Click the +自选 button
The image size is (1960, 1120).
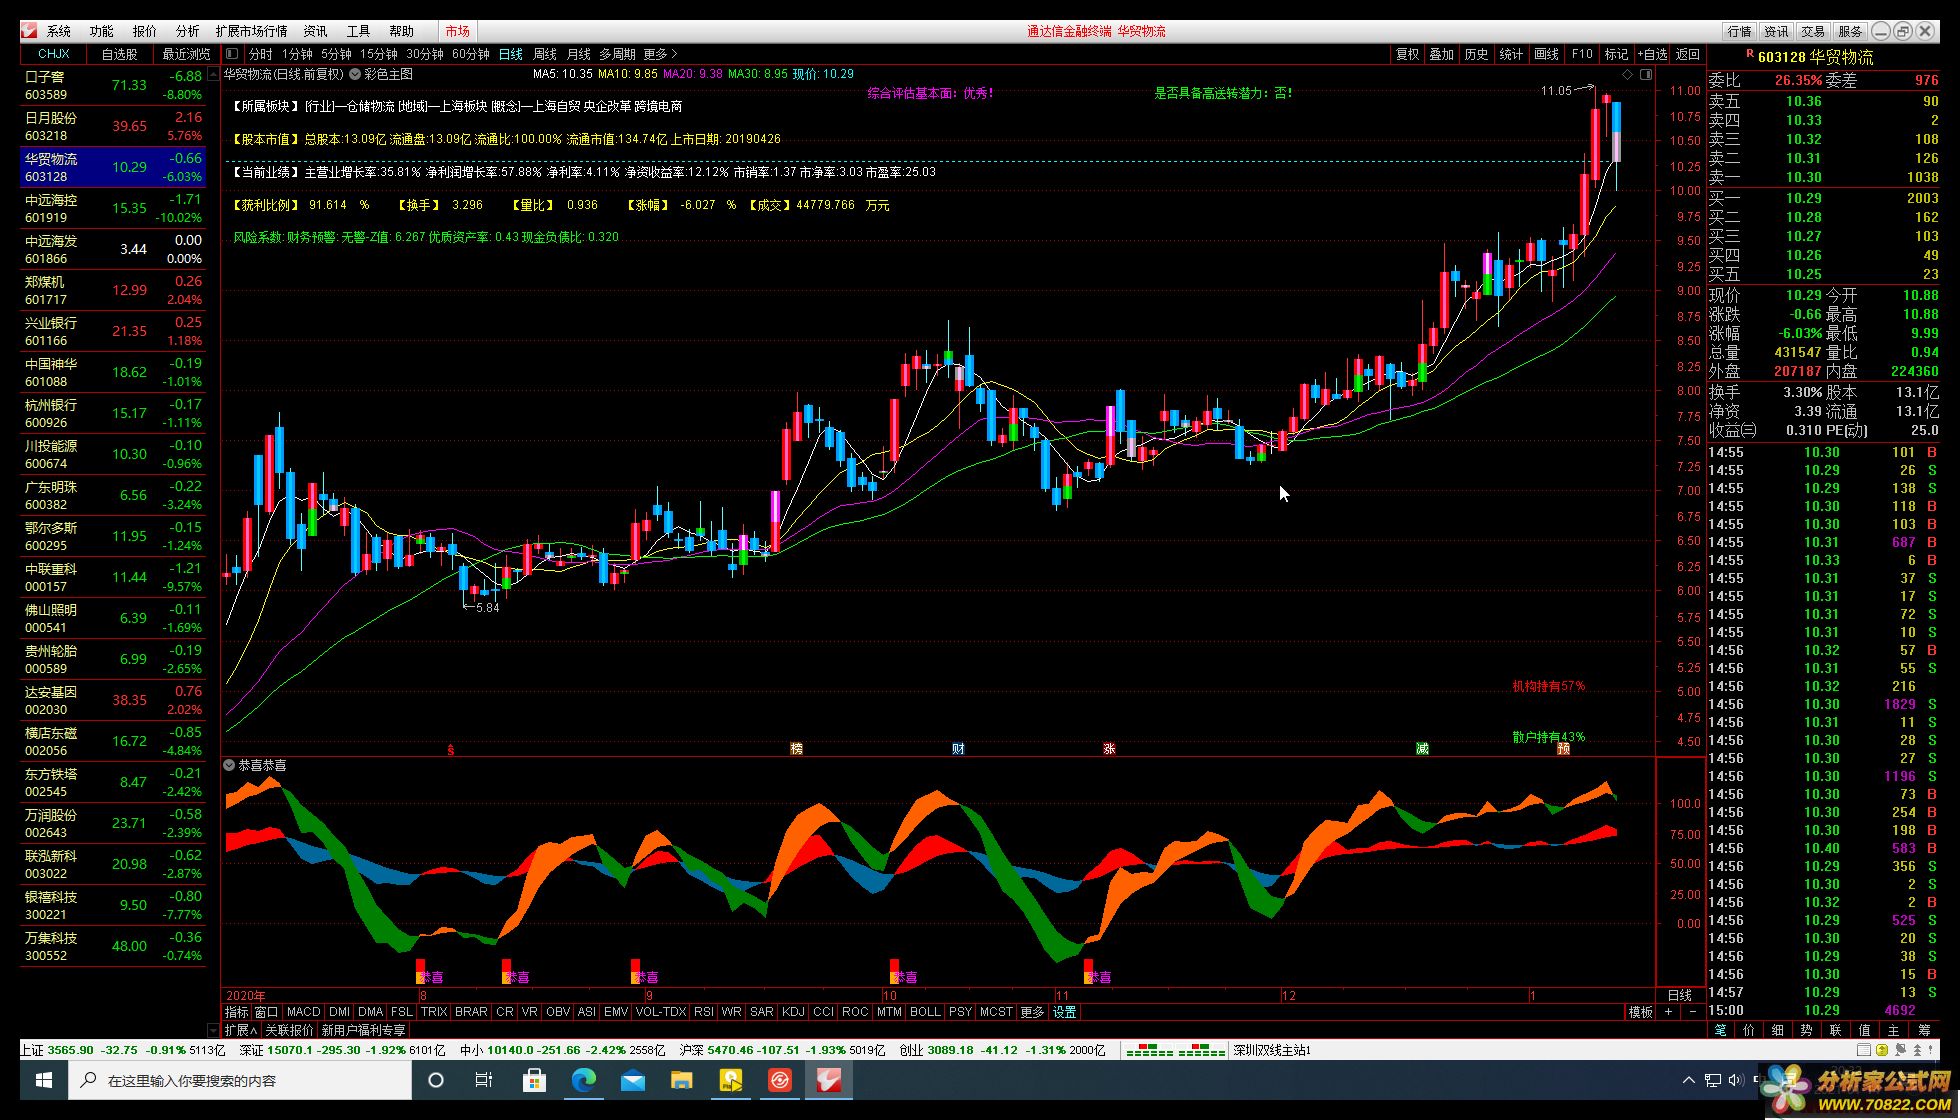click(x=1652, y=54)
